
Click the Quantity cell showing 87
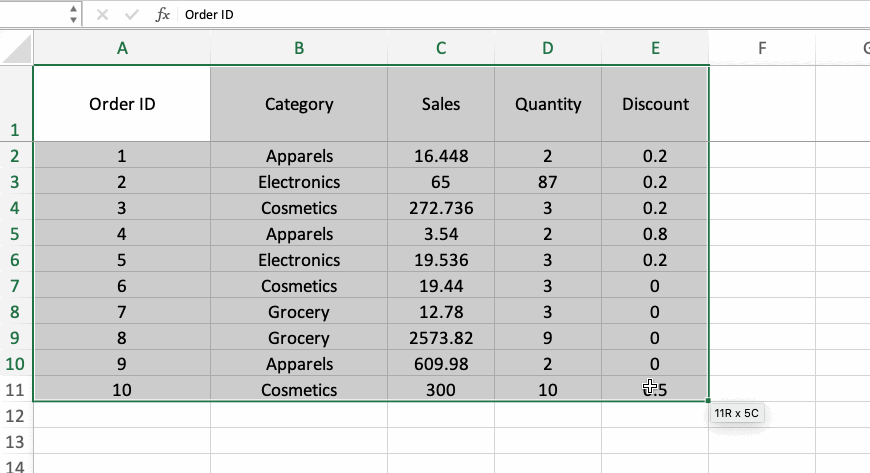coord(548,182)
